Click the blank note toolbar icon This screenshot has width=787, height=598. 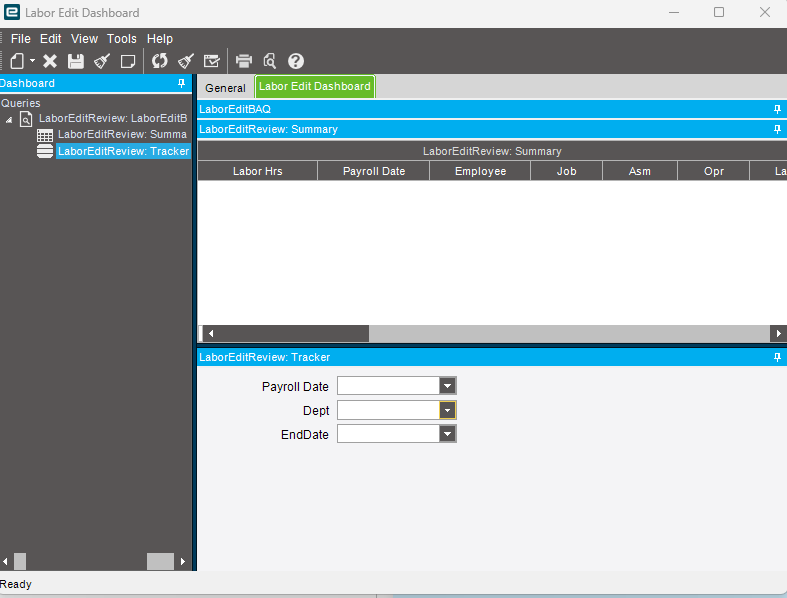(128, 61)
